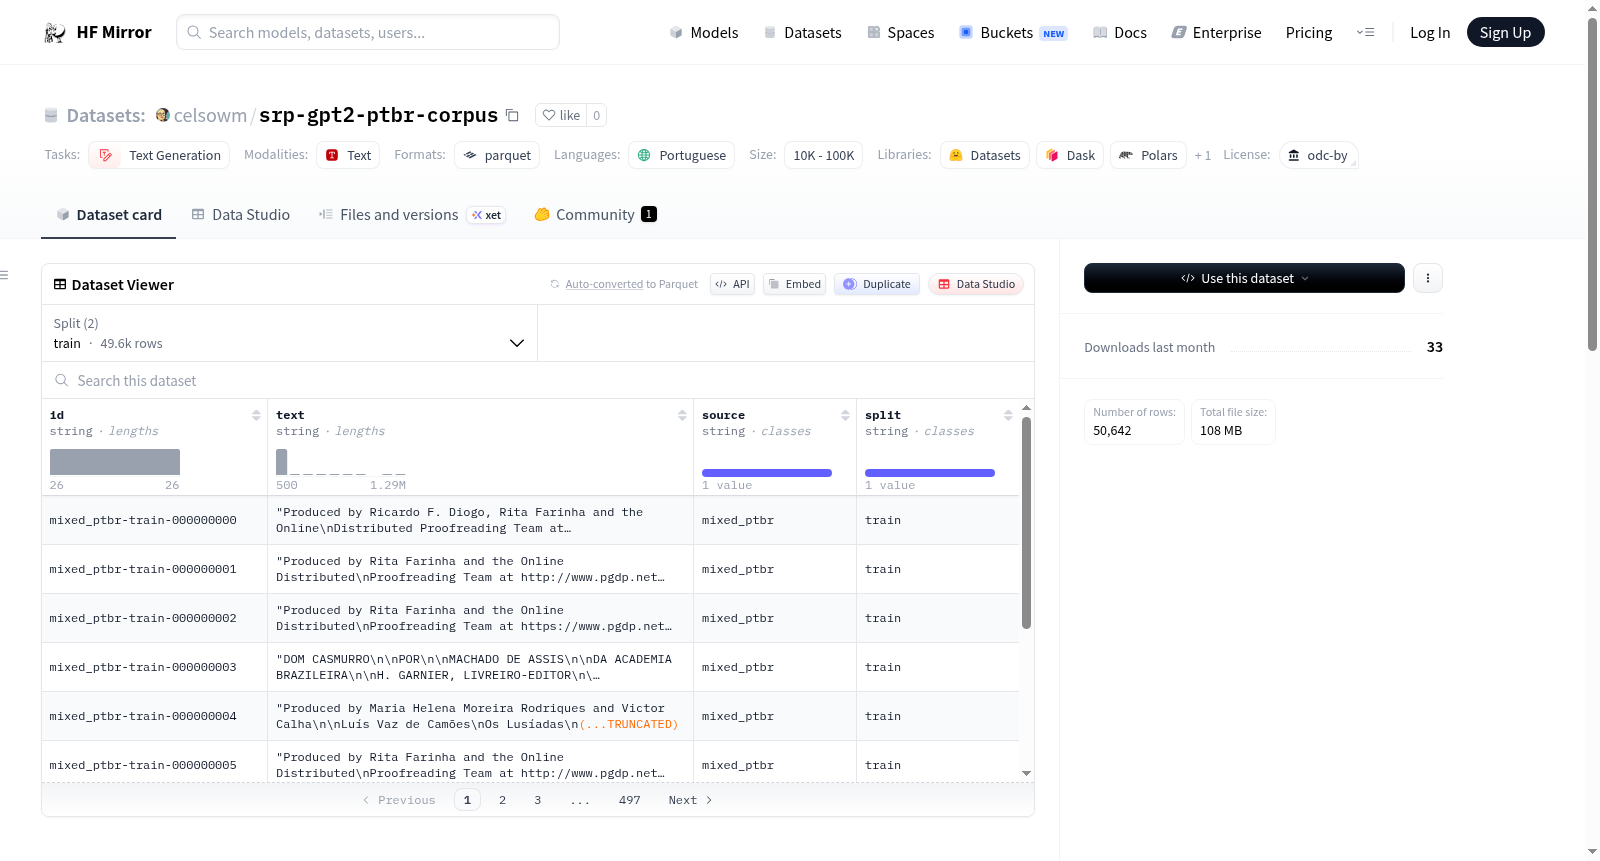Click the like count 0

pyautogui.click(x=597, y=115)
